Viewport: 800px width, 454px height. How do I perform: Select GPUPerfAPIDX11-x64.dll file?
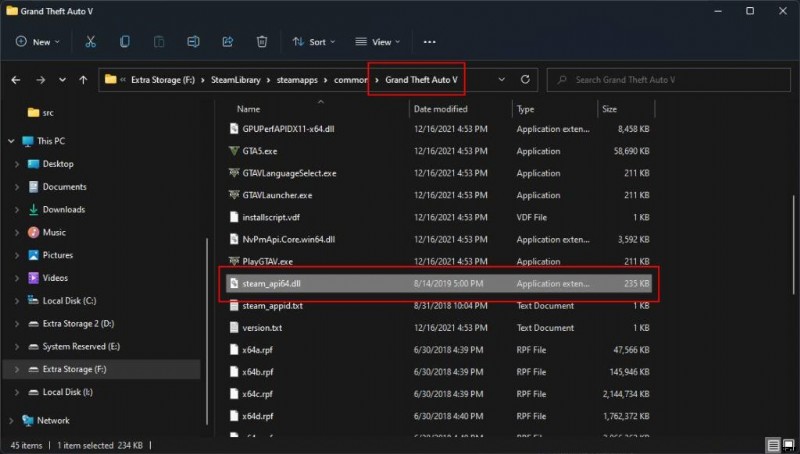click(288, 129)
